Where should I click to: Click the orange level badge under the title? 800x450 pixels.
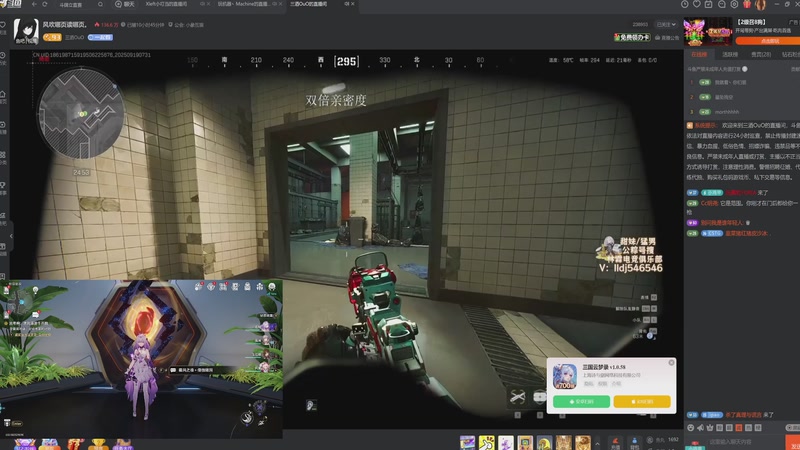click(x=52, y=37)
